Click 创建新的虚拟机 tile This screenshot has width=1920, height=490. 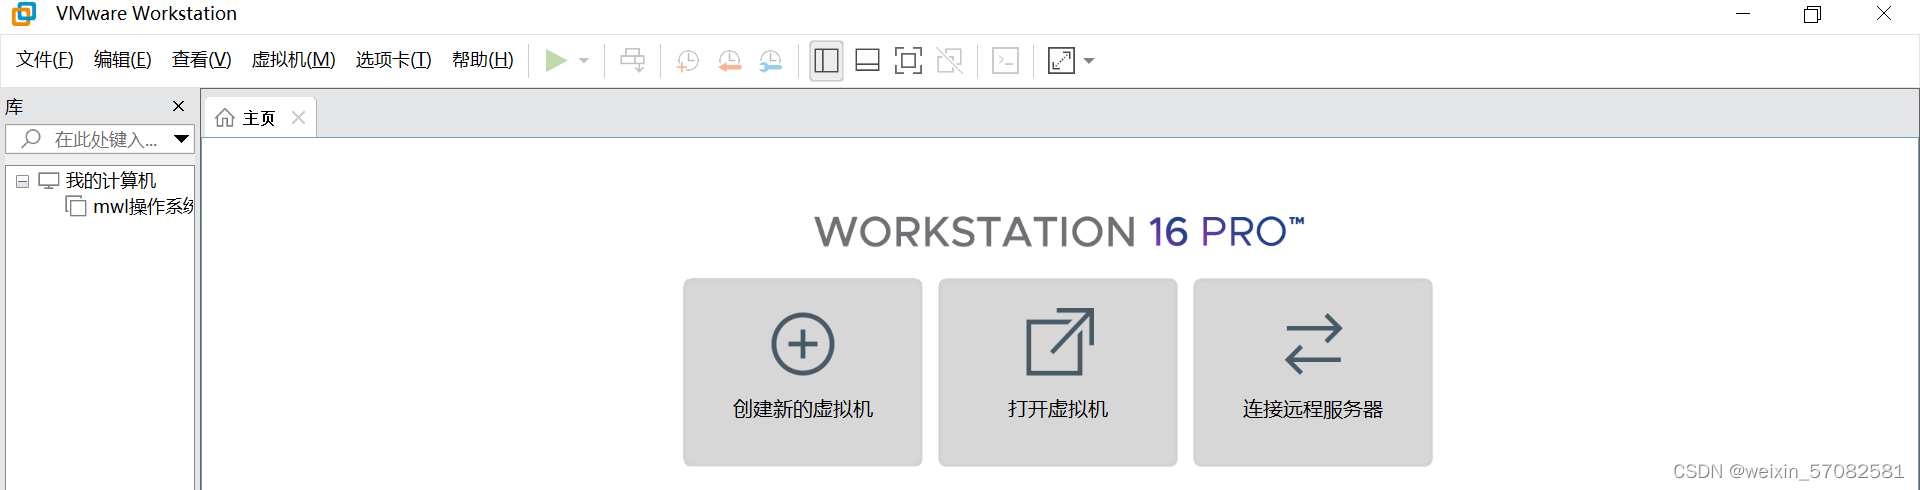click(803, 372)
